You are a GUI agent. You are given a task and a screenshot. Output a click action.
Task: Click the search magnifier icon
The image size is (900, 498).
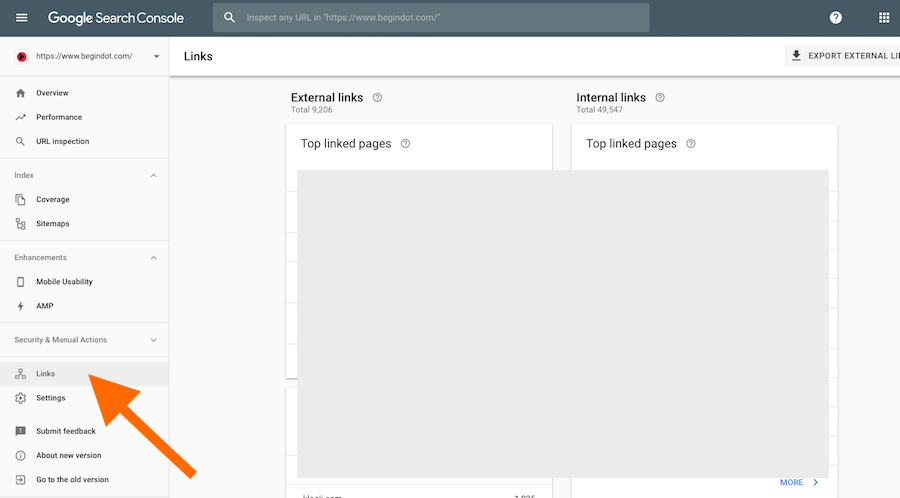230,18
